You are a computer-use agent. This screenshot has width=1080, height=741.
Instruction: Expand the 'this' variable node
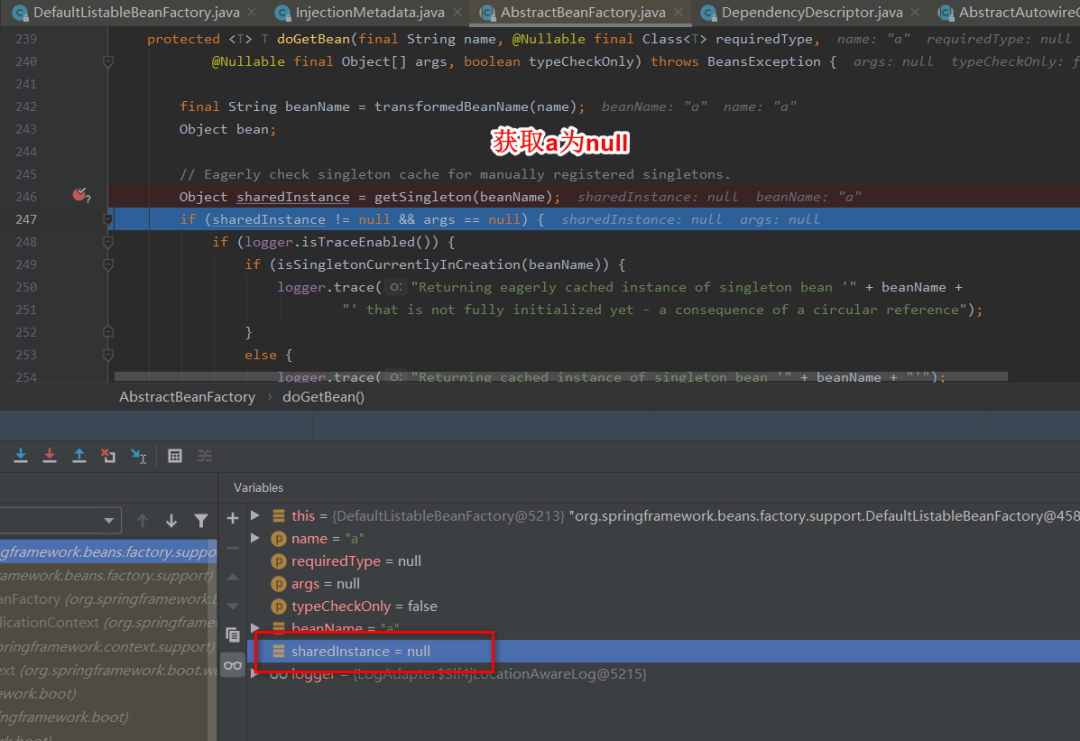(x=255, y=516)
